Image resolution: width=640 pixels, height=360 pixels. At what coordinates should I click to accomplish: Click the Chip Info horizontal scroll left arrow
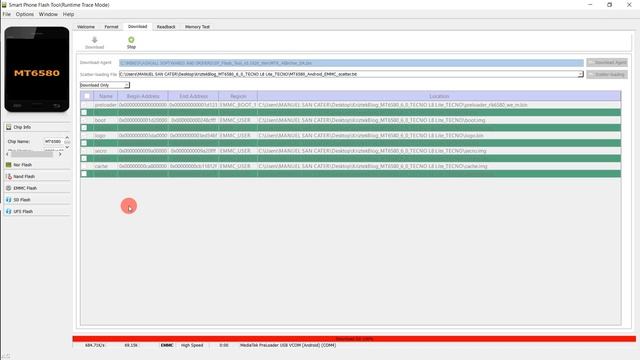click(x=7, y=154)
